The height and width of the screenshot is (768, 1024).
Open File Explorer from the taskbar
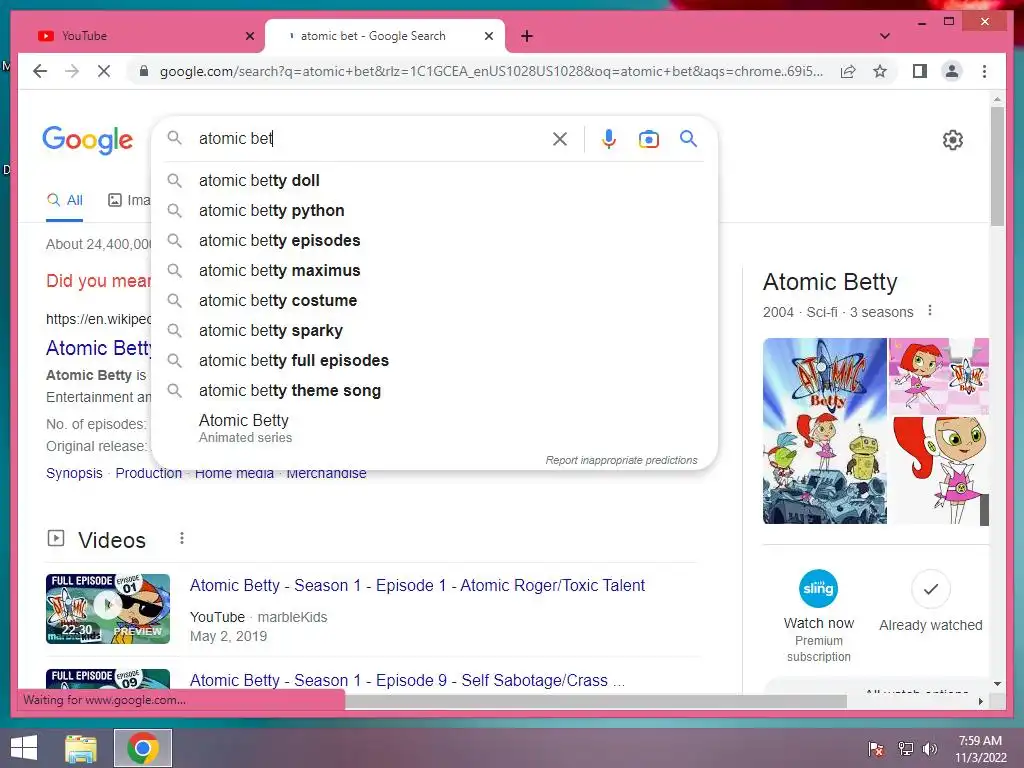click(x=81, y=748)
